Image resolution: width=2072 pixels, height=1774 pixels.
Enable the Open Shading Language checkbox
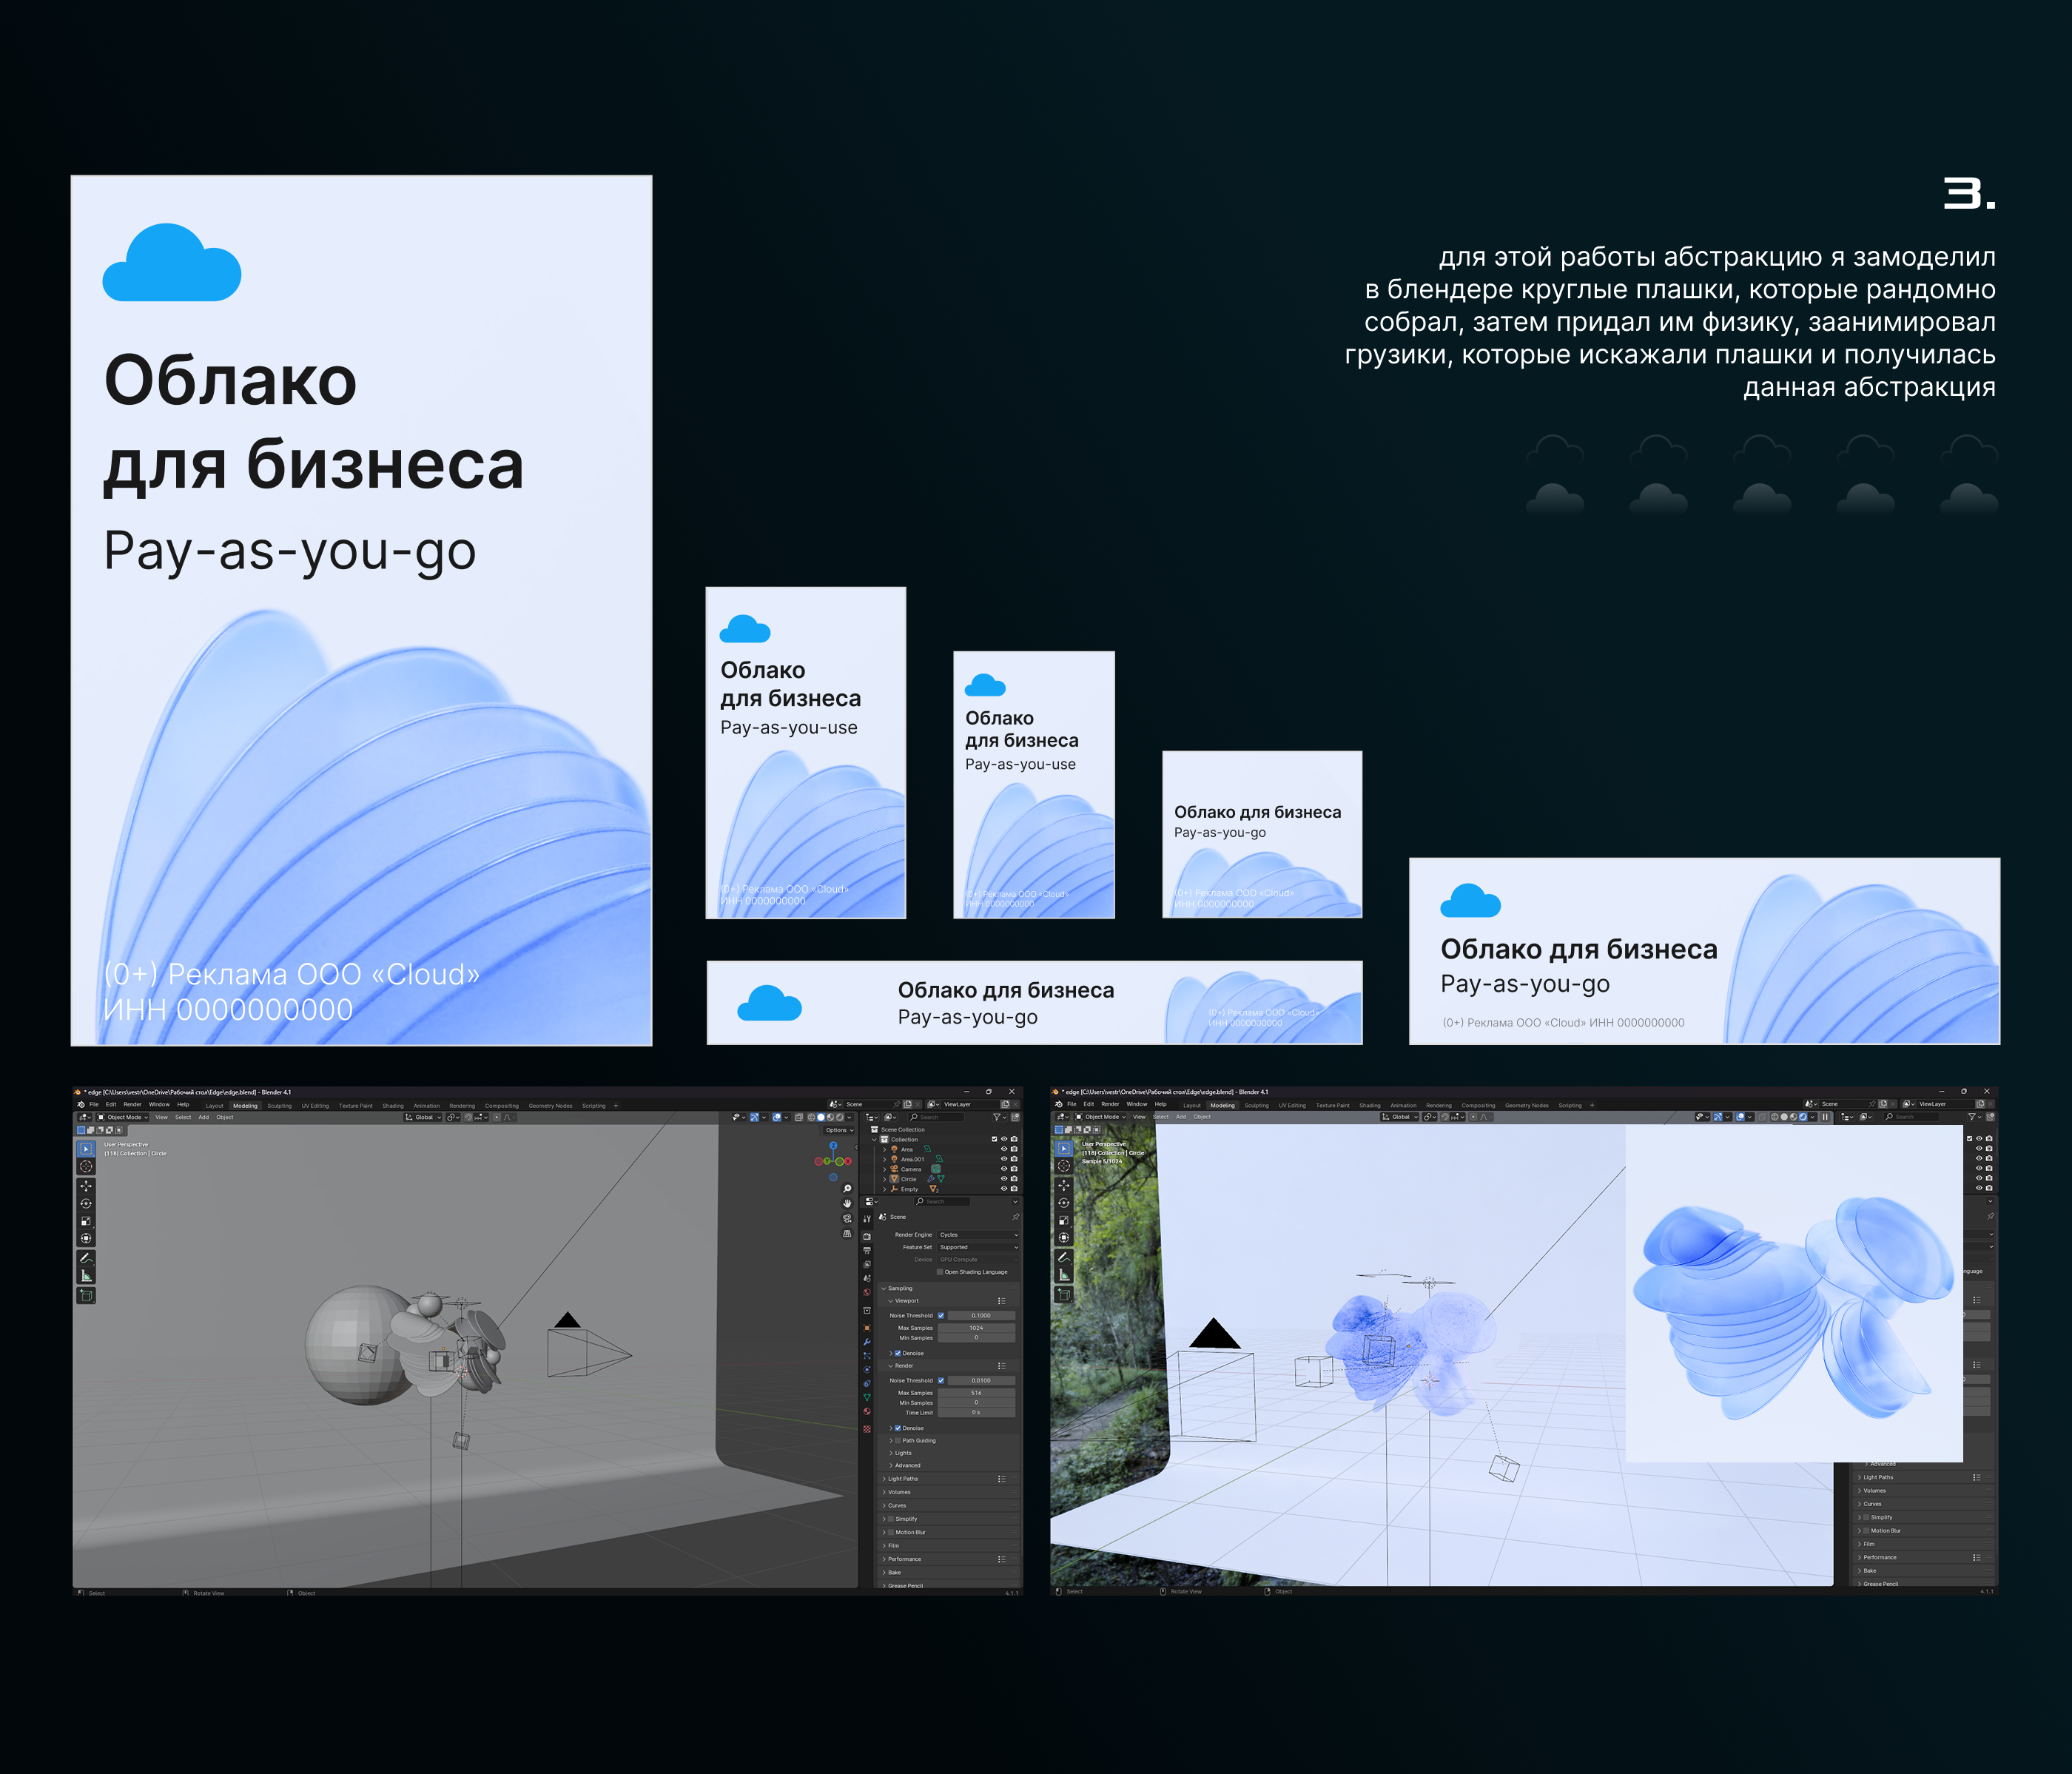[x=940, y=1272]
